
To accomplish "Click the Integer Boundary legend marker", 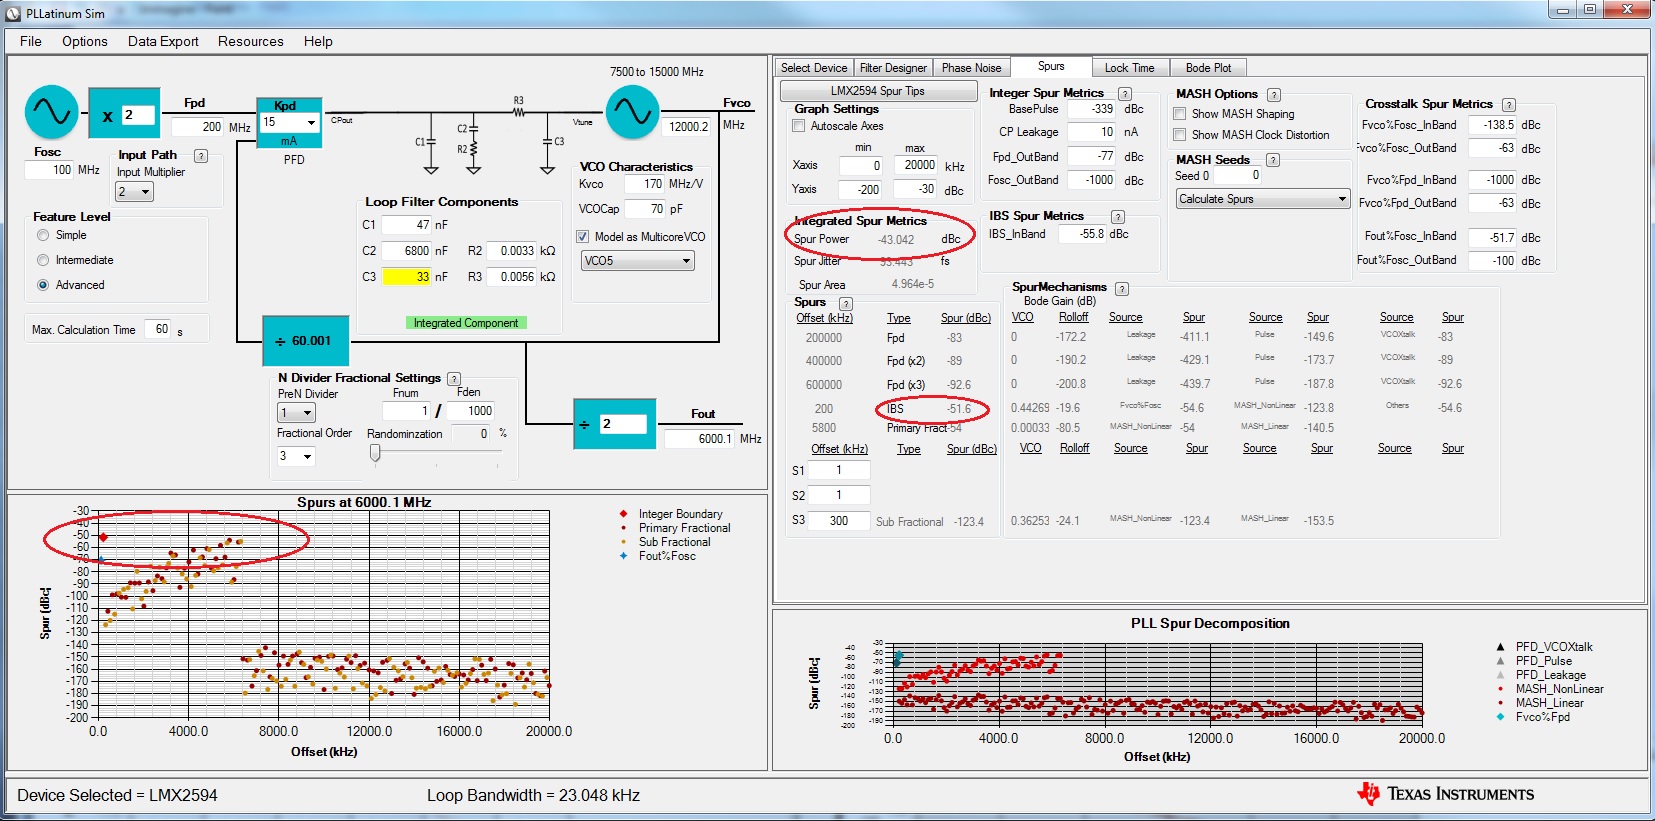I will [624, 514].
